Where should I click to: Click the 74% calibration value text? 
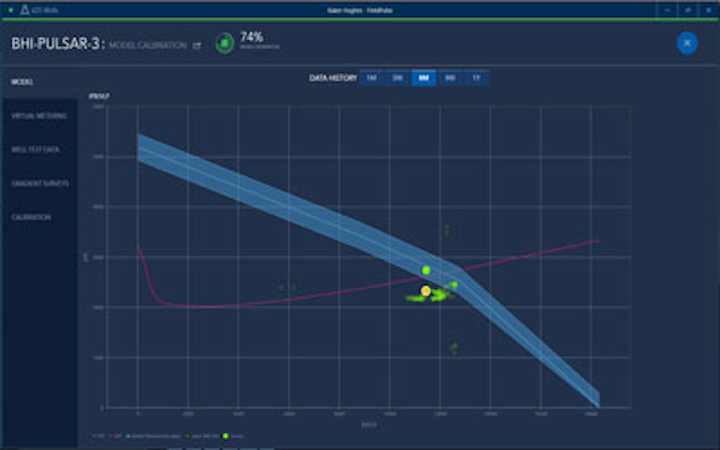click(252, 37)
